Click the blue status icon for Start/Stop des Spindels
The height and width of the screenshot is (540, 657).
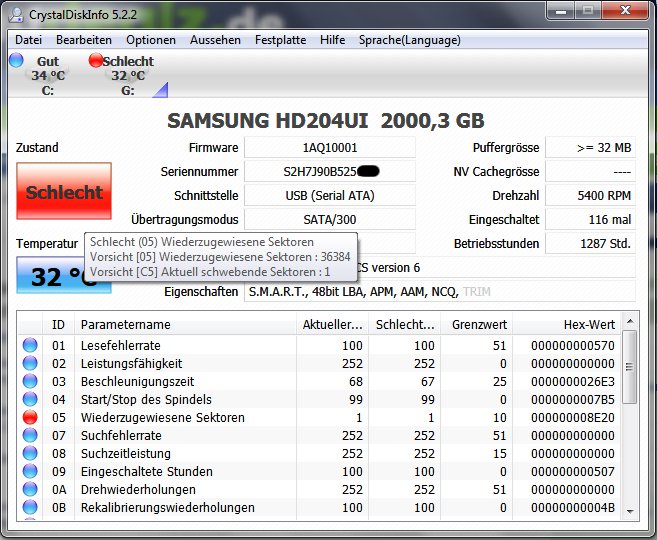(x=30, y=399)
